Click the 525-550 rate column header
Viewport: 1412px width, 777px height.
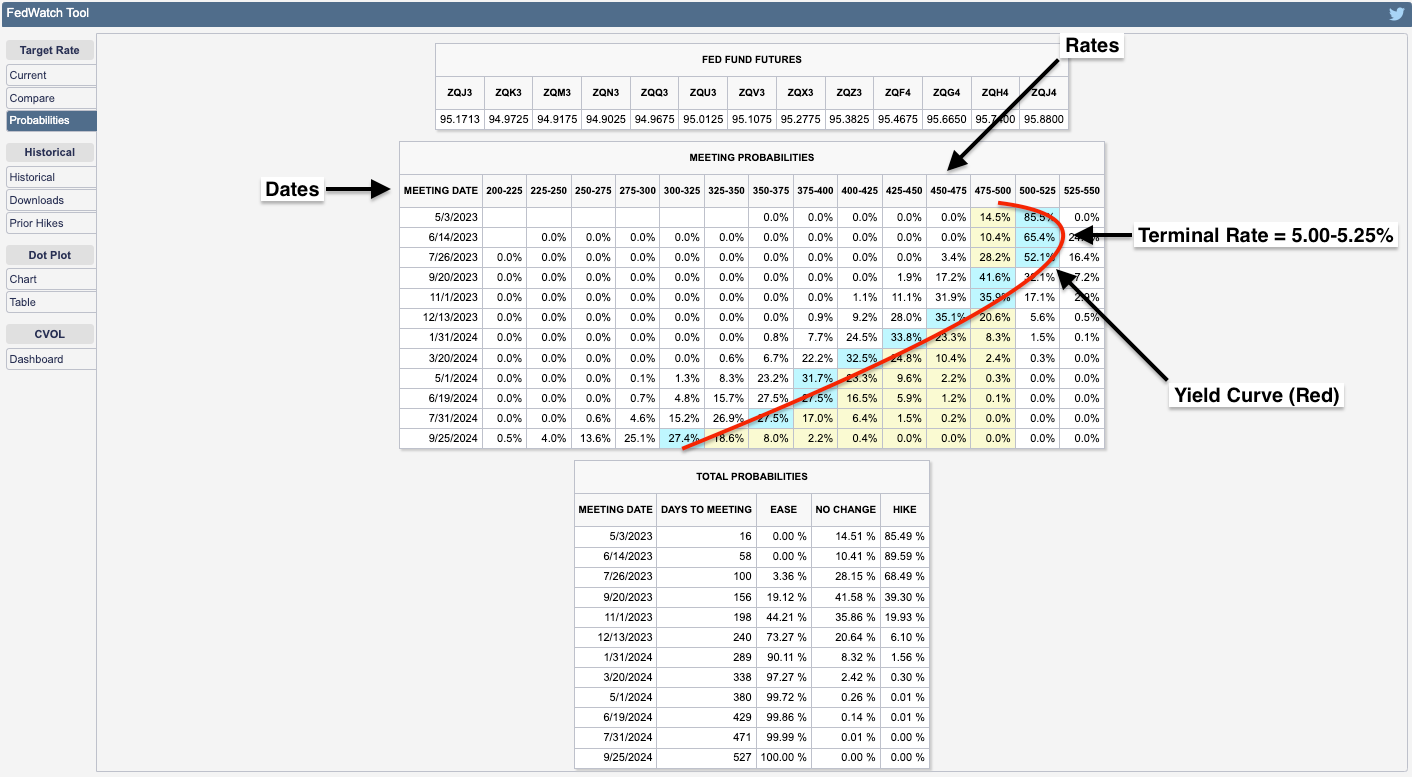click(x=1082, y=190)
